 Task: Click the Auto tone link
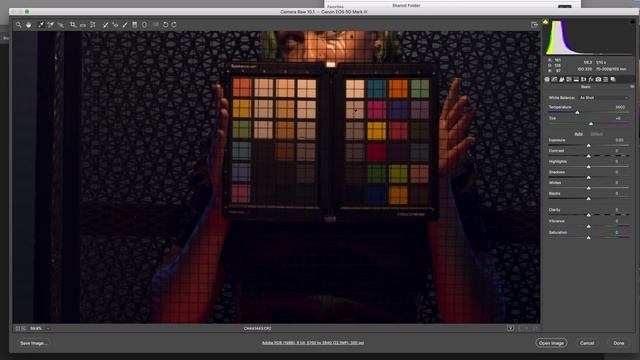click(578, 134)
